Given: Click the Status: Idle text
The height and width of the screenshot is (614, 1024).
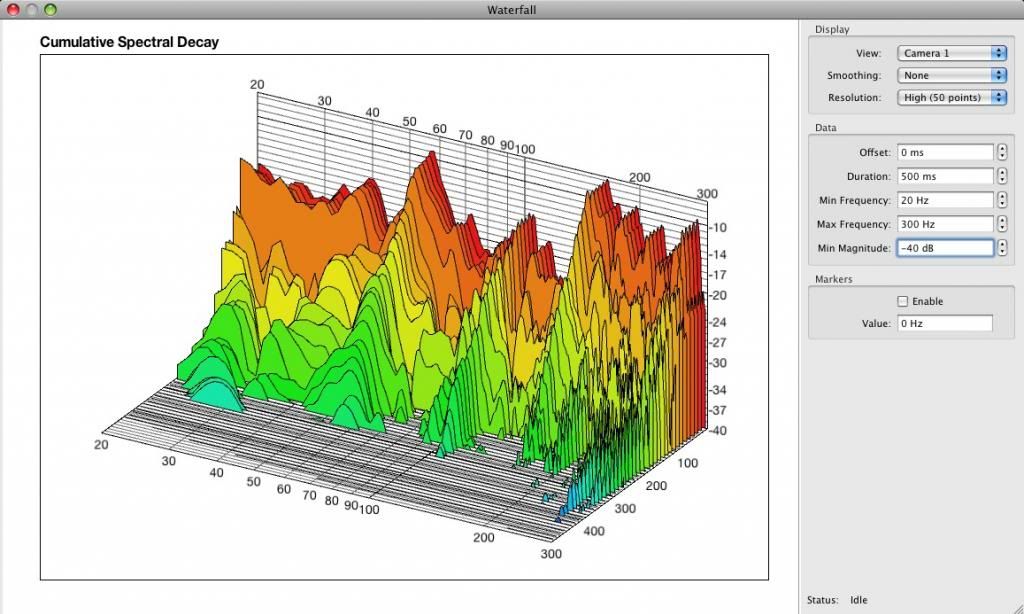Looking at the screenshot, I should tap(837, 600).
